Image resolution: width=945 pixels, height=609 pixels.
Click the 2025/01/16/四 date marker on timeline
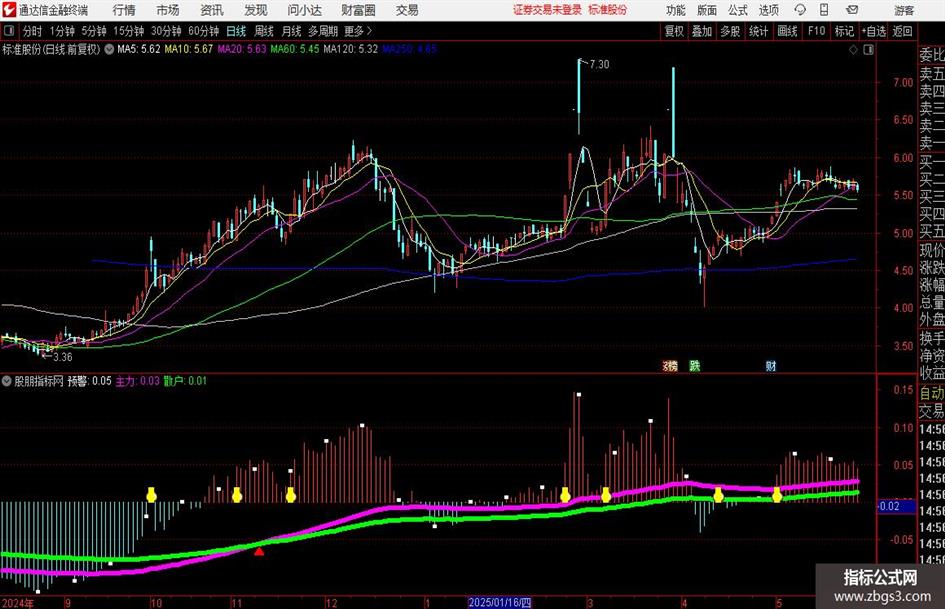(500, 602)
